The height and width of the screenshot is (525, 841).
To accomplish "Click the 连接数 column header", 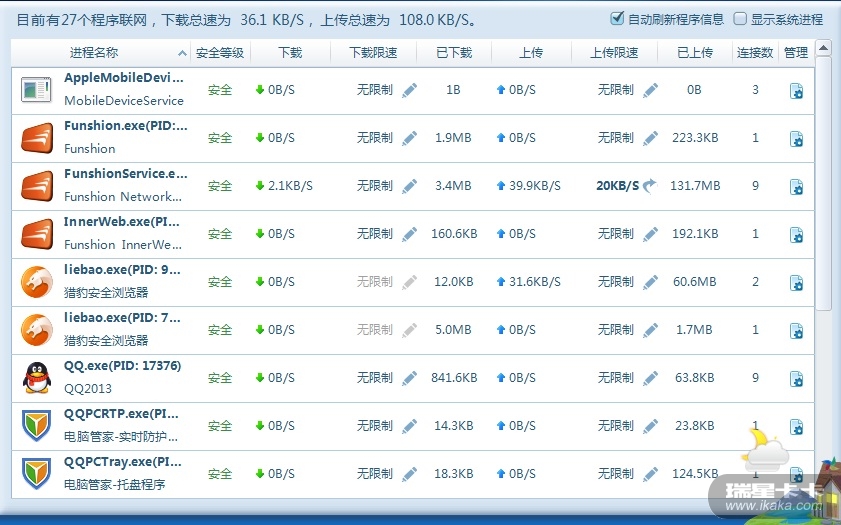I will tap(755, 52).
